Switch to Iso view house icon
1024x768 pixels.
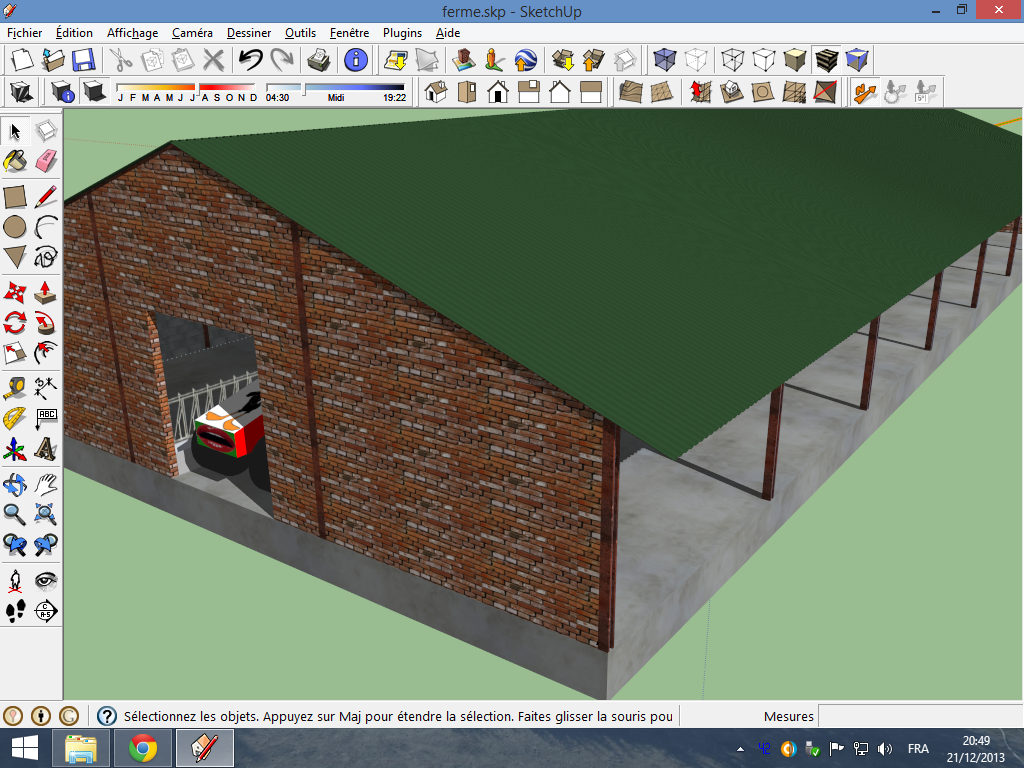[x=436, y=92]
